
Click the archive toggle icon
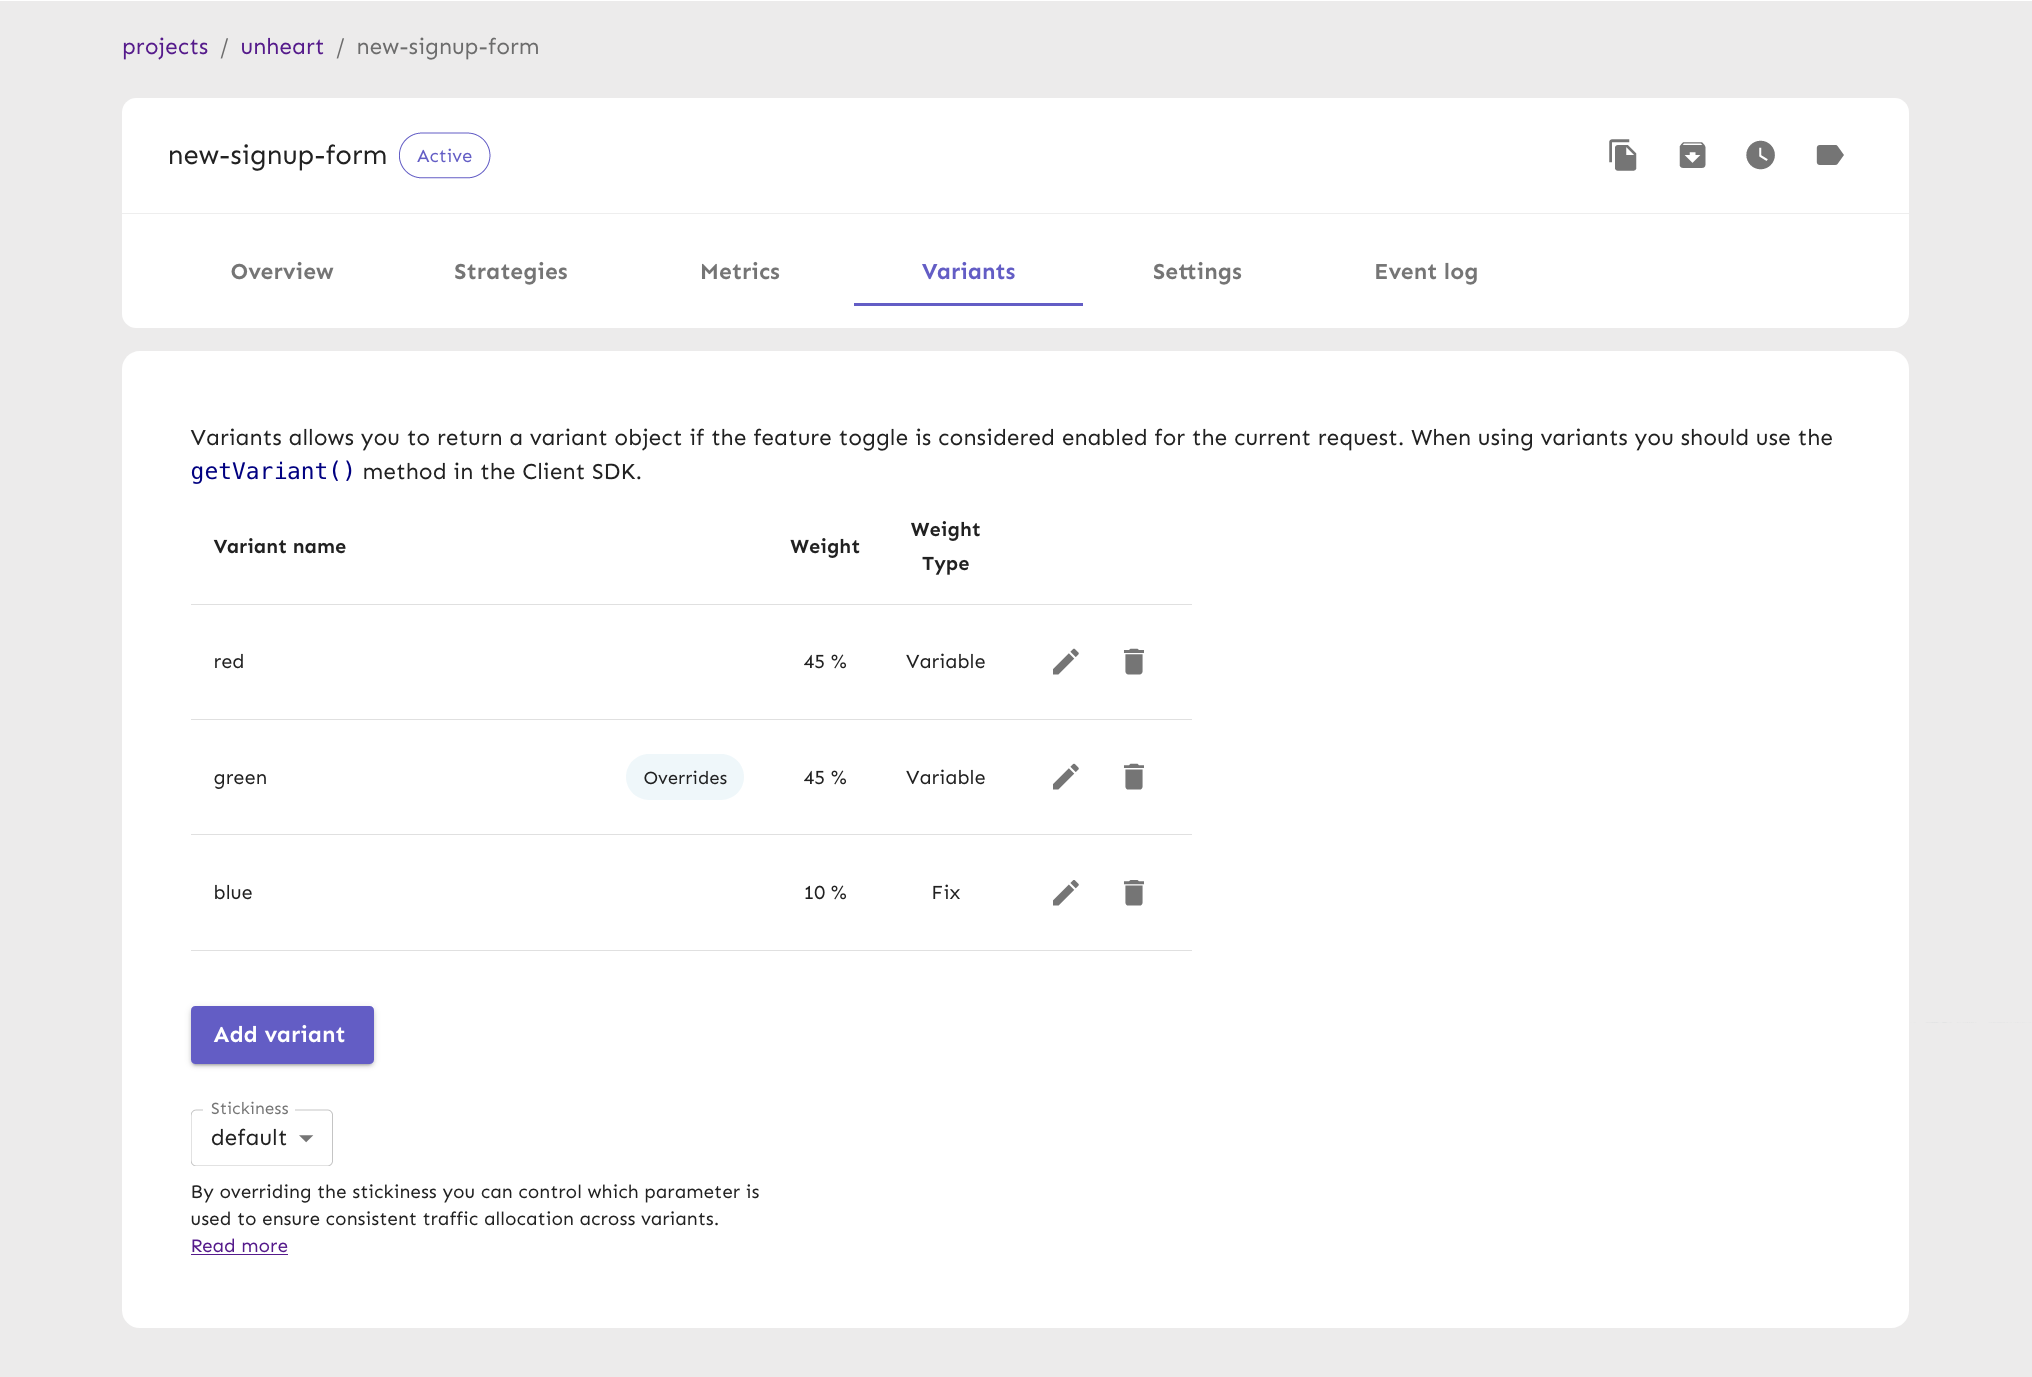point(1692,155)
